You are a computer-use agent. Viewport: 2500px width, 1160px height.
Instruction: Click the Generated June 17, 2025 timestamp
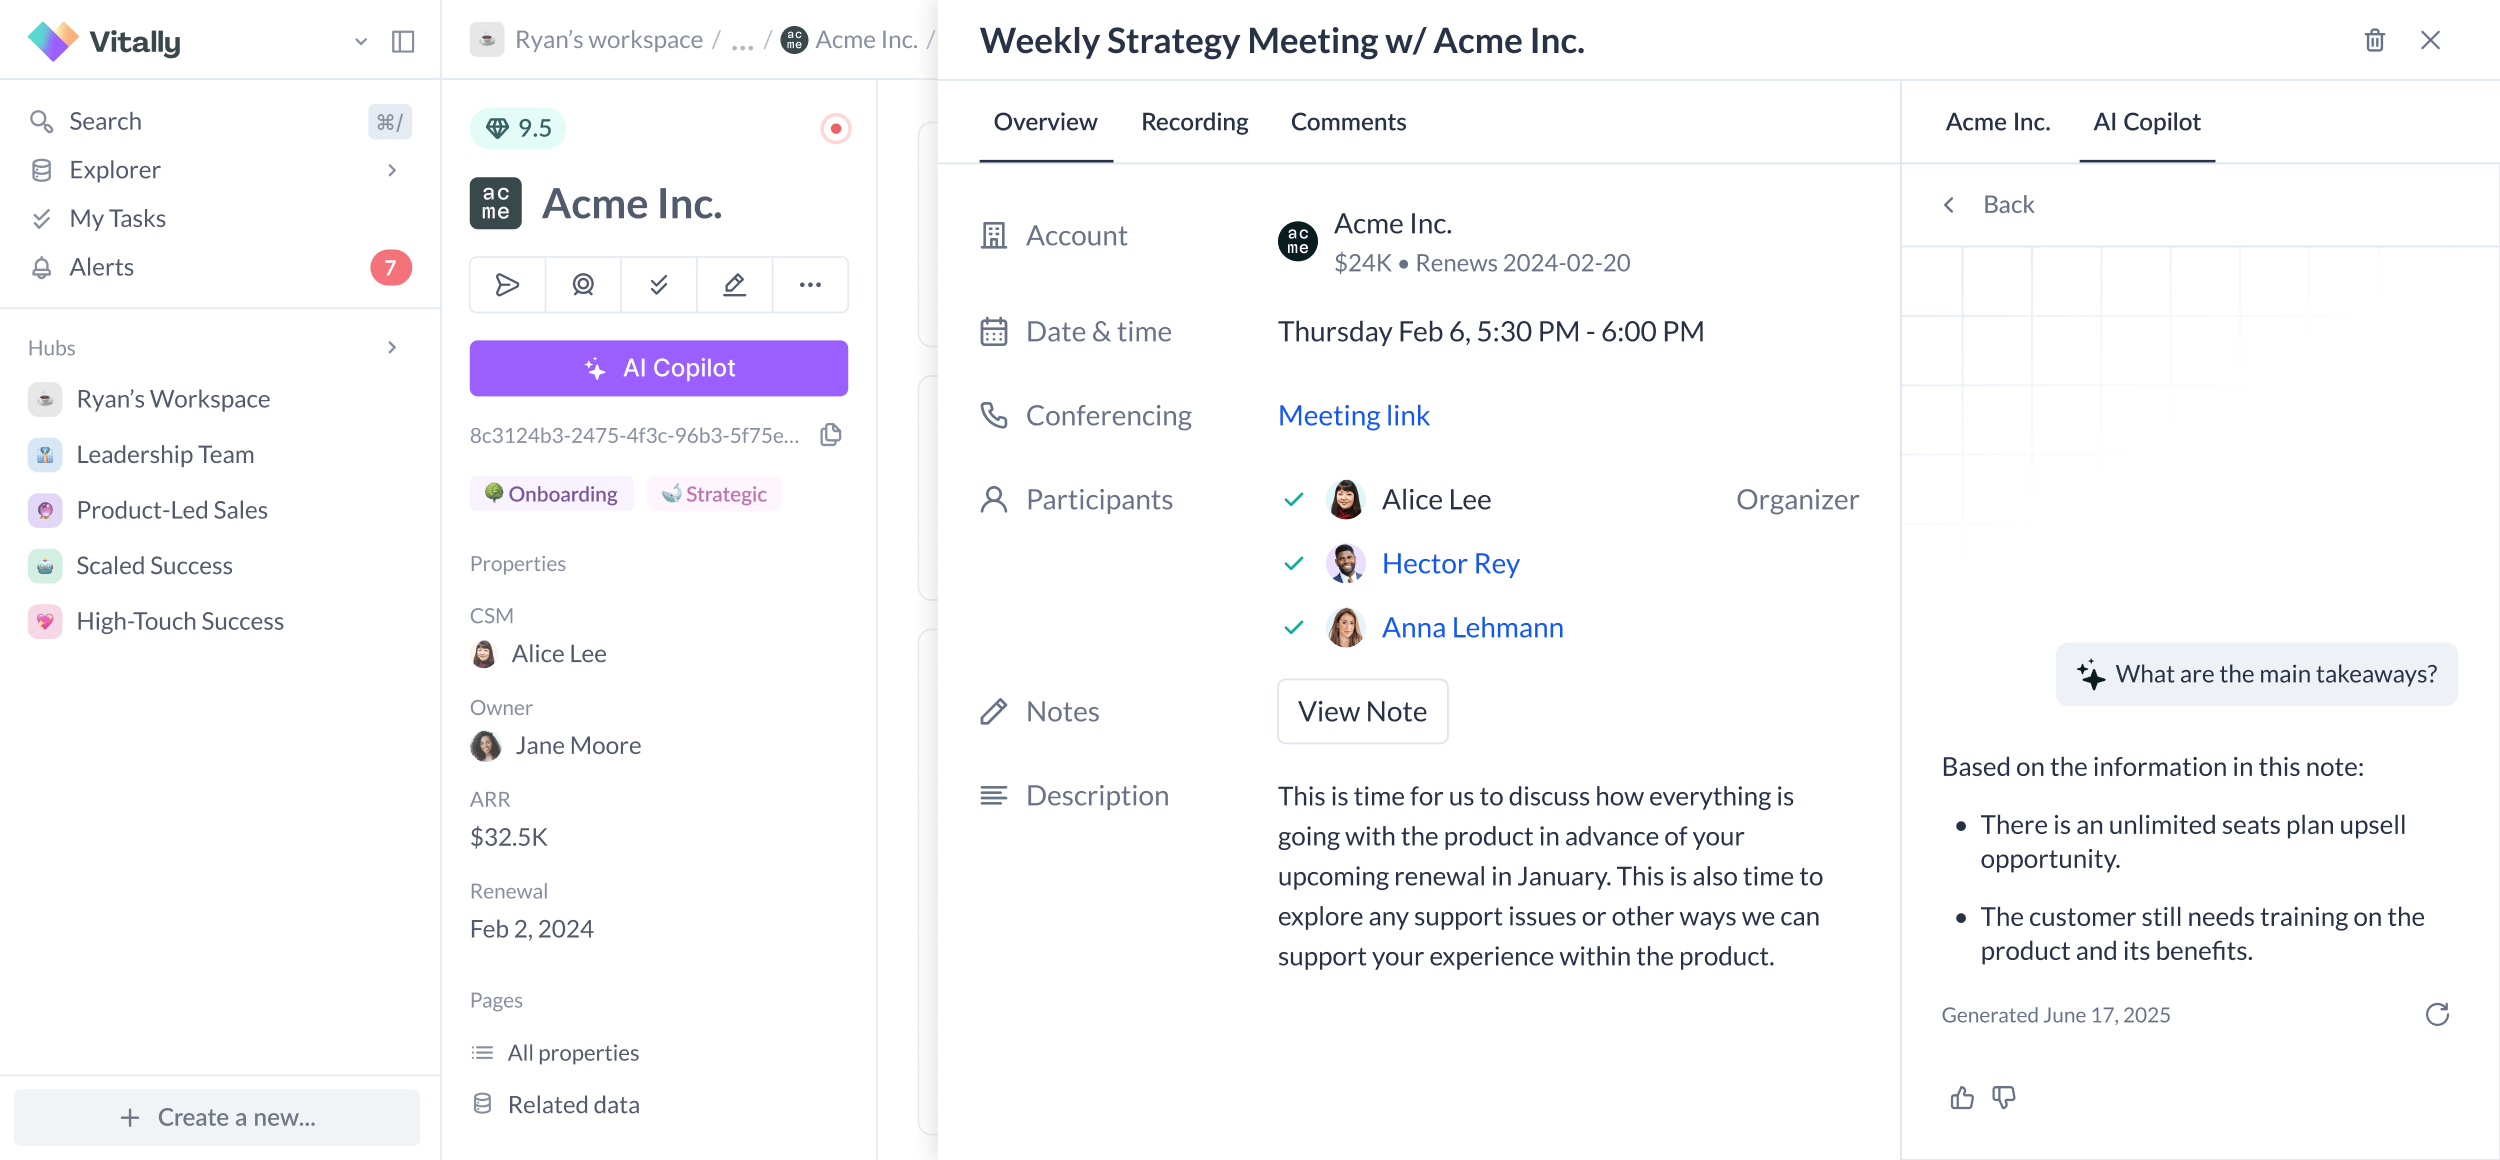2056,1015
